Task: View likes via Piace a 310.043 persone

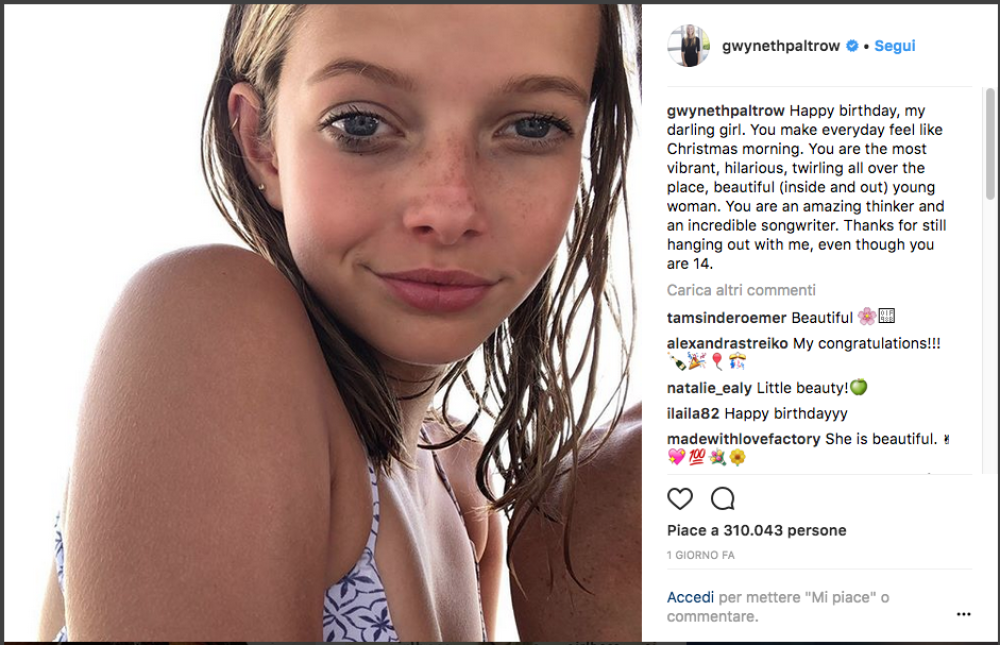Action: pyautogui.click(x=756, y=530)
